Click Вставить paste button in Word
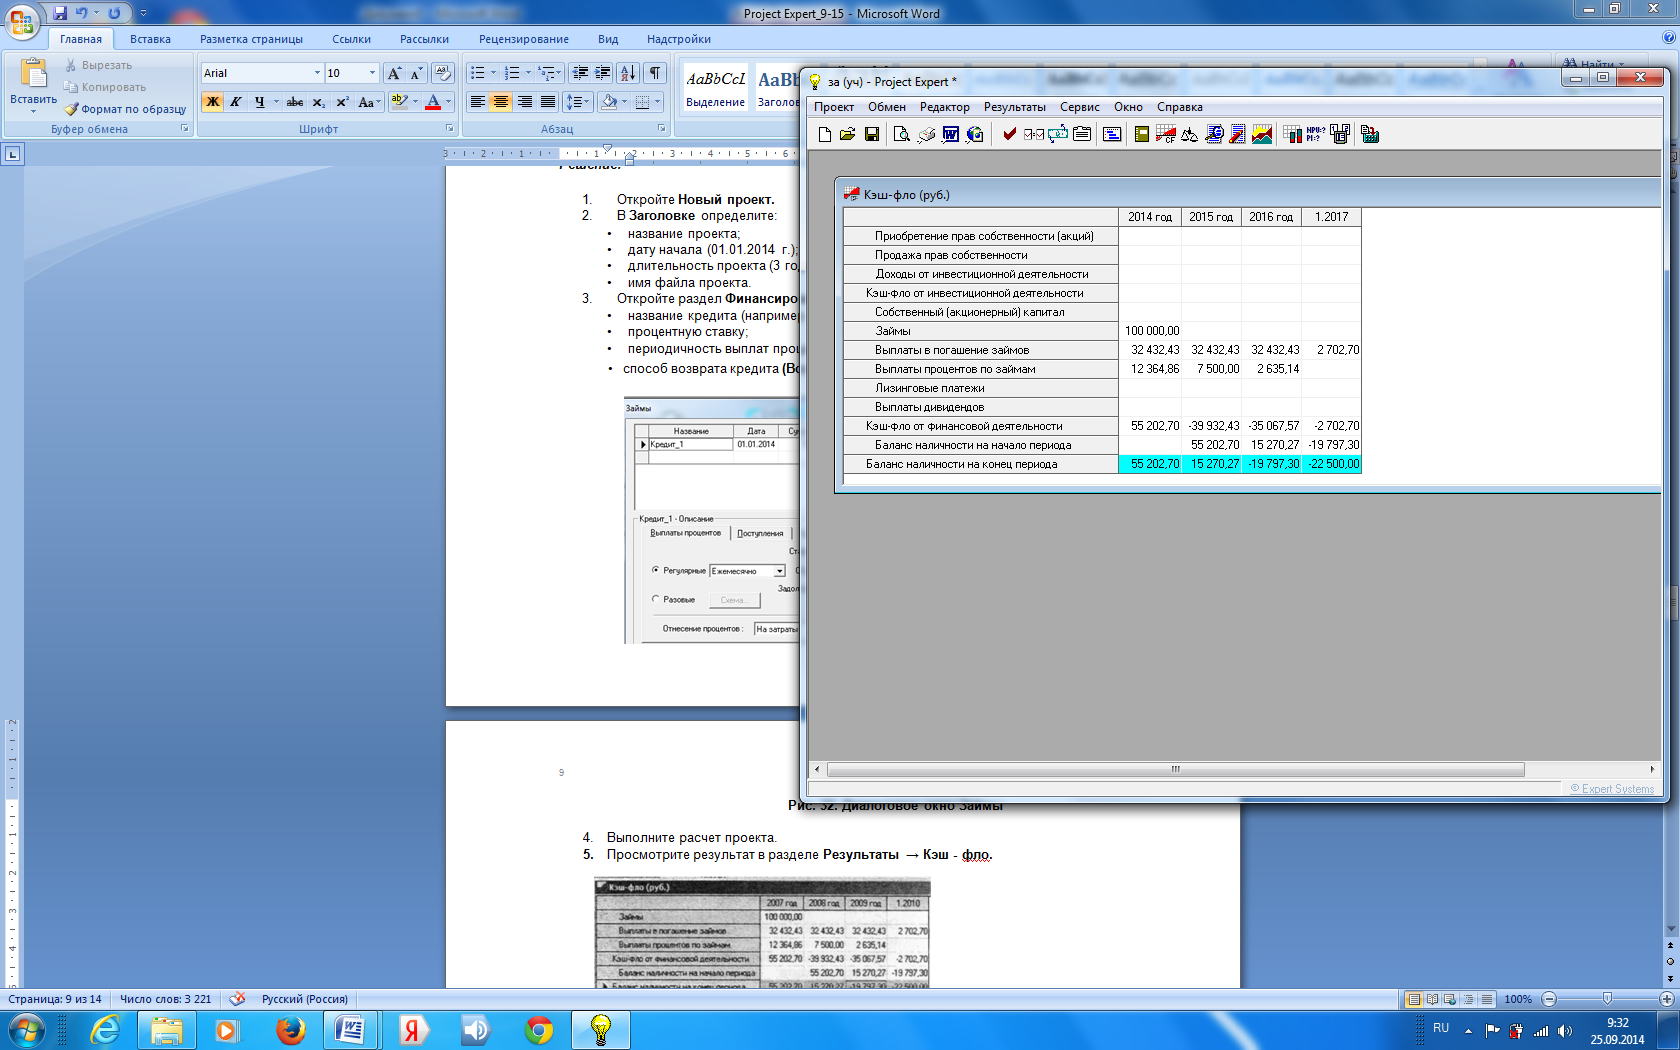This screenshot has width=1680, height=1050. (33, 85)
